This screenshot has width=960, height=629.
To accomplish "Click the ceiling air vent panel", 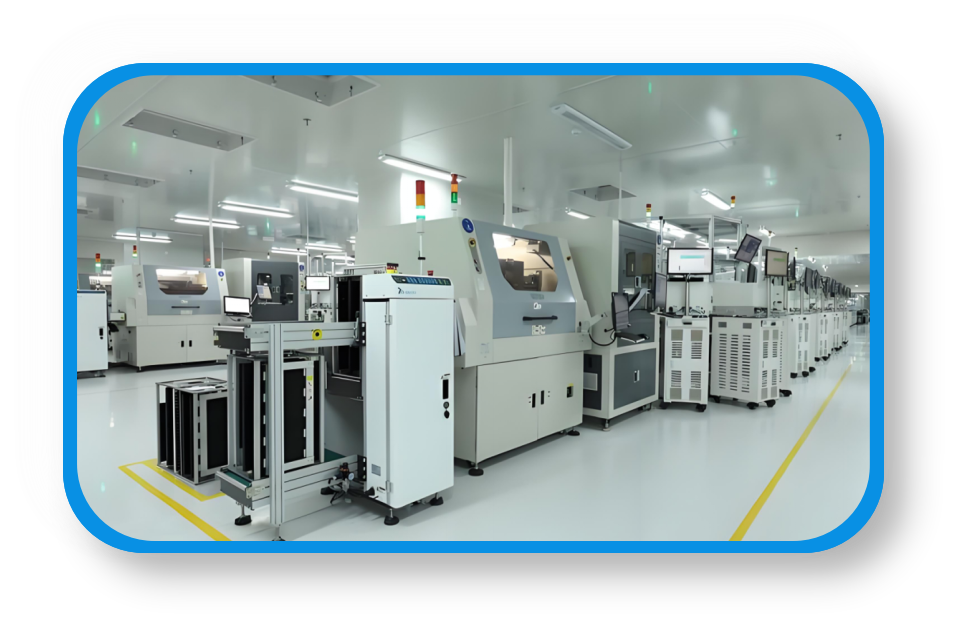I will click(x=187, y=130).
